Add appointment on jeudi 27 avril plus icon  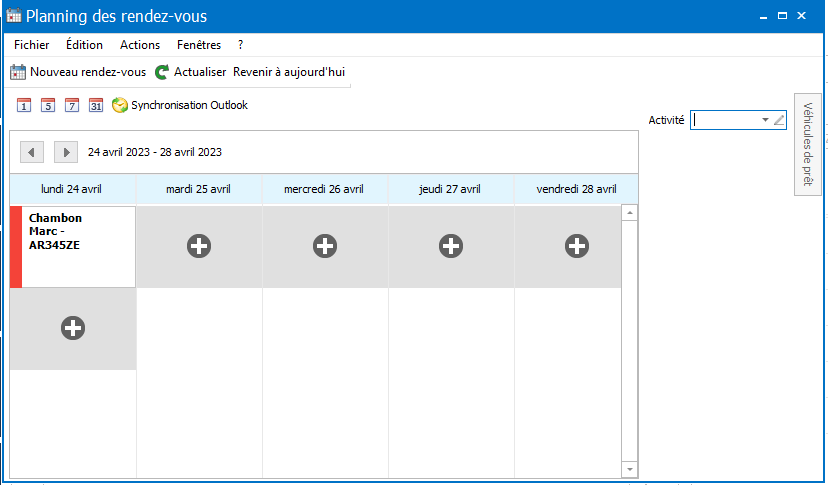[451, 246]
